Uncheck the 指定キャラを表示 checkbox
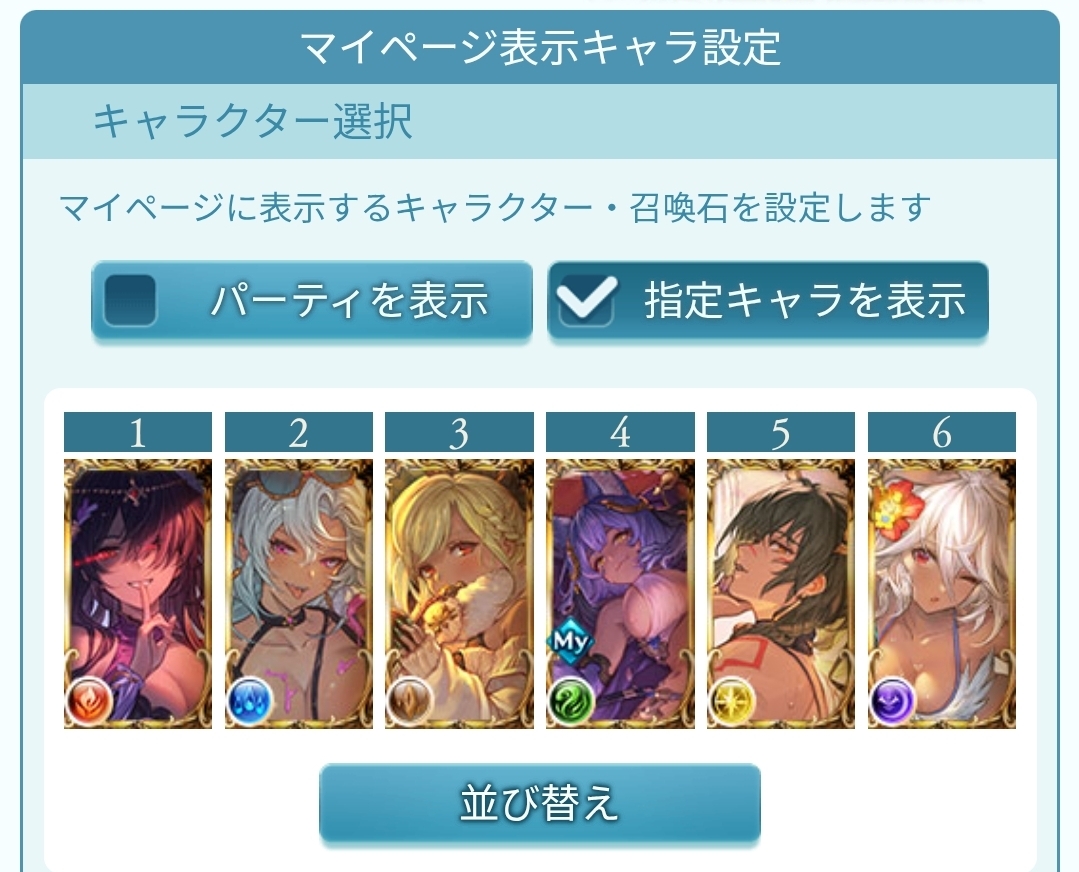The image size is (1079, 872). click(586, 300)
